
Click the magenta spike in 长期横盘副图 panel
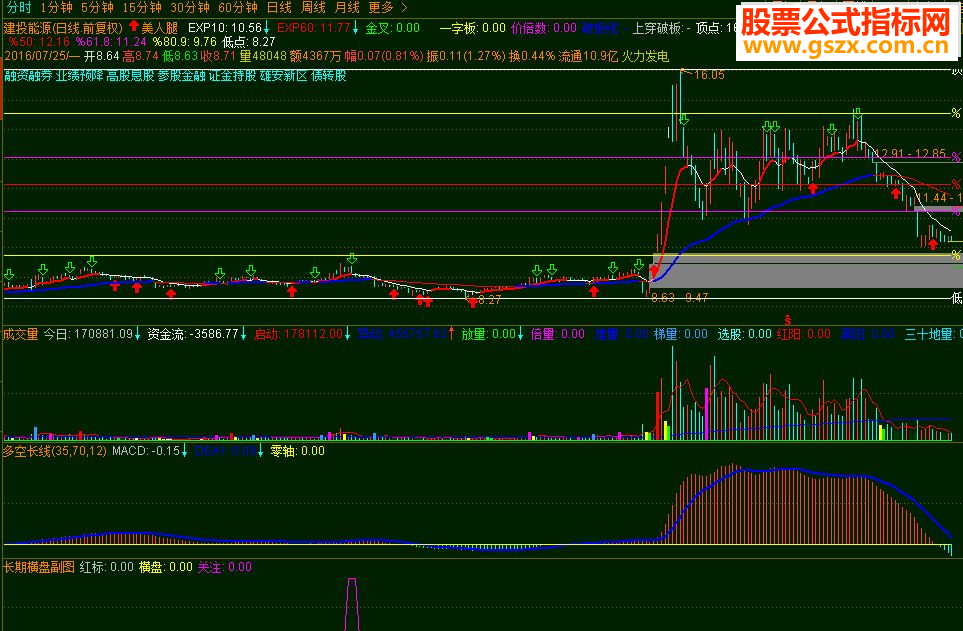click(352, 604)
